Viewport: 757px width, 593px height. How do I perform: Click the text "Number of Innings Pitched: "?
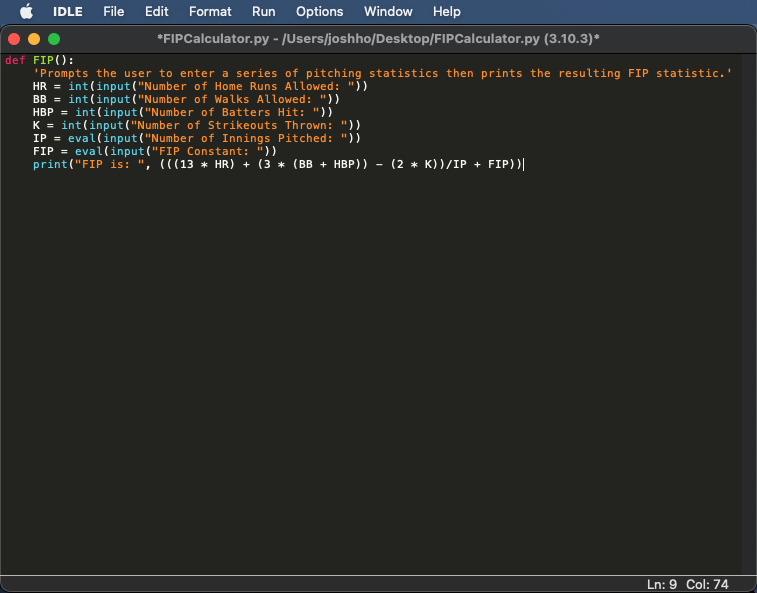(246, 139)
